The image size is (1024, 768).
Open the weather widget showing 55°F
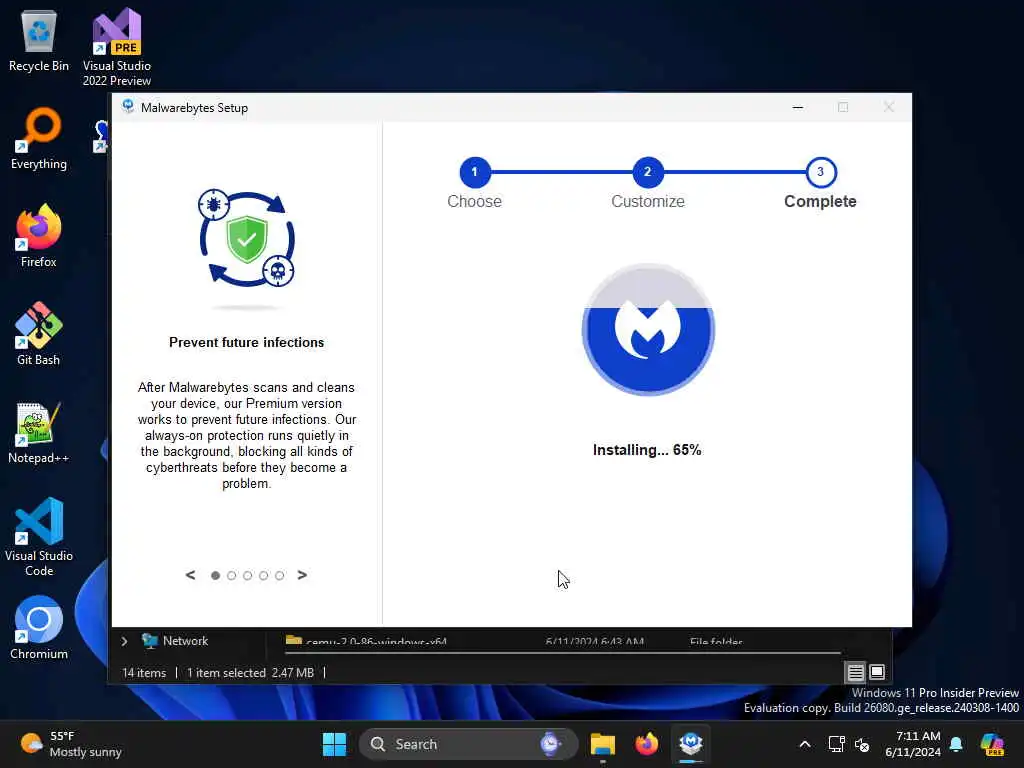click(71, 744)
